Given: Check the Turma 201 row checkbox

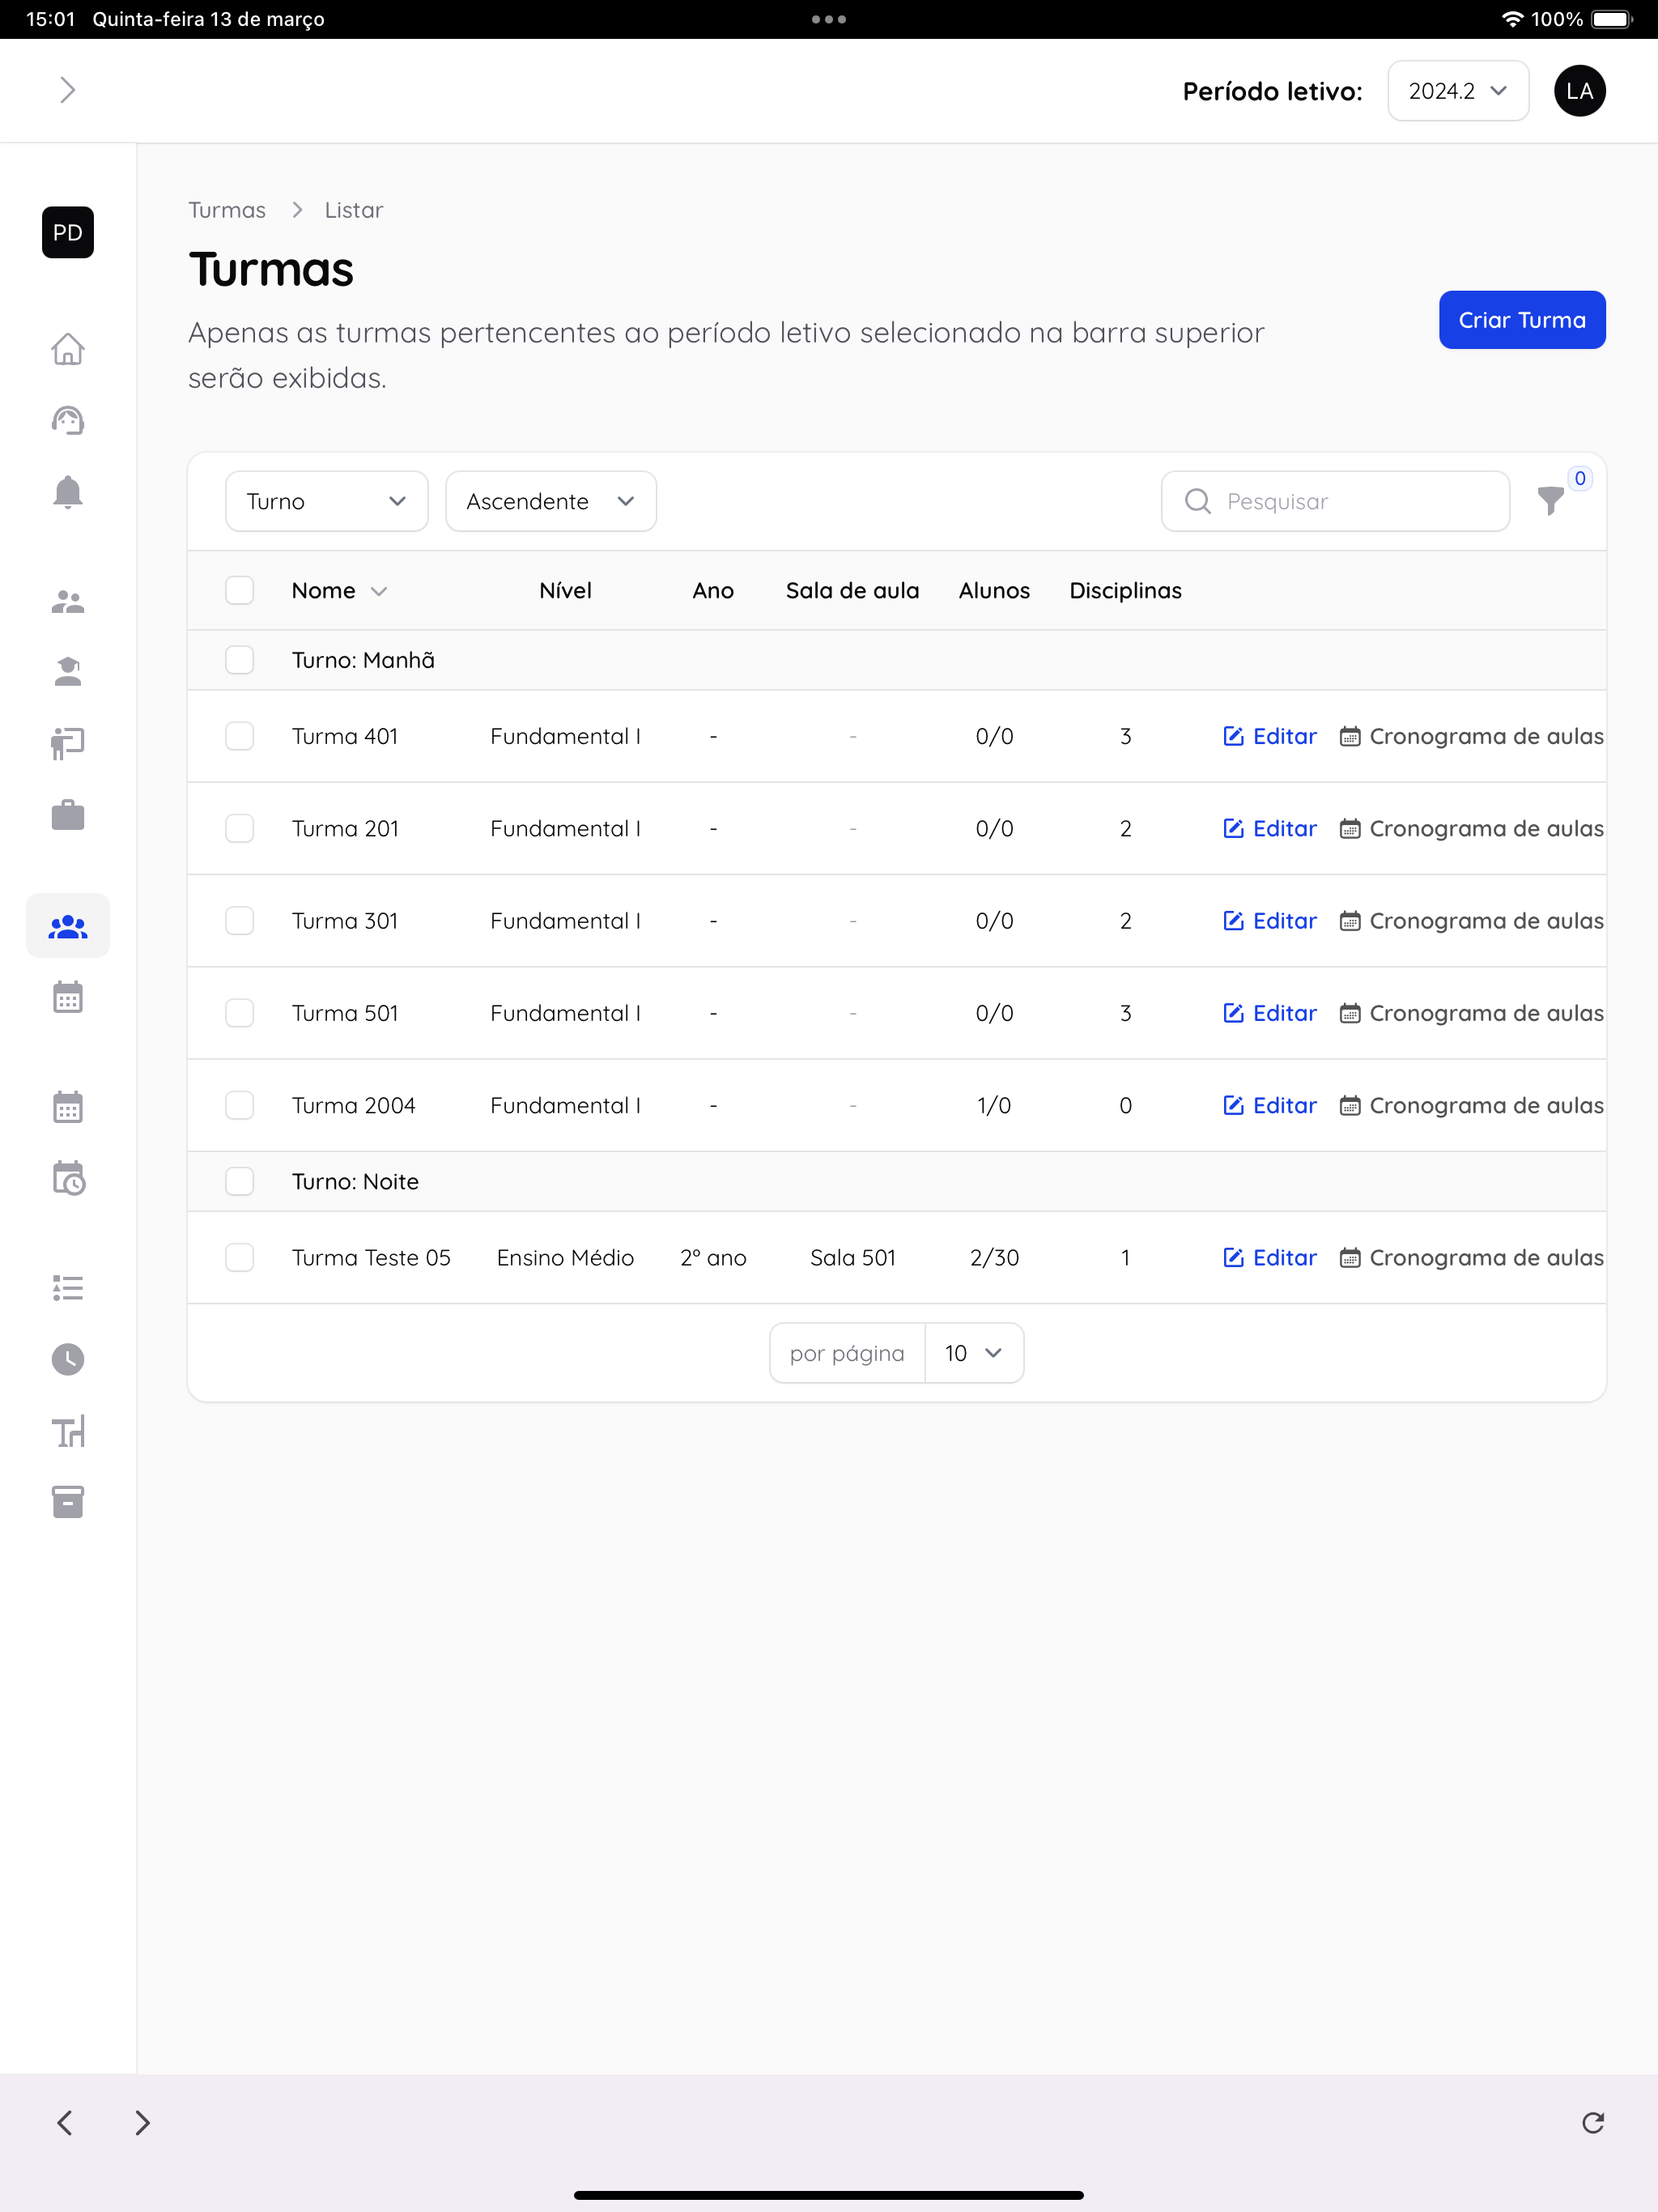Looking at the screenshot, I should click(239, 828).
